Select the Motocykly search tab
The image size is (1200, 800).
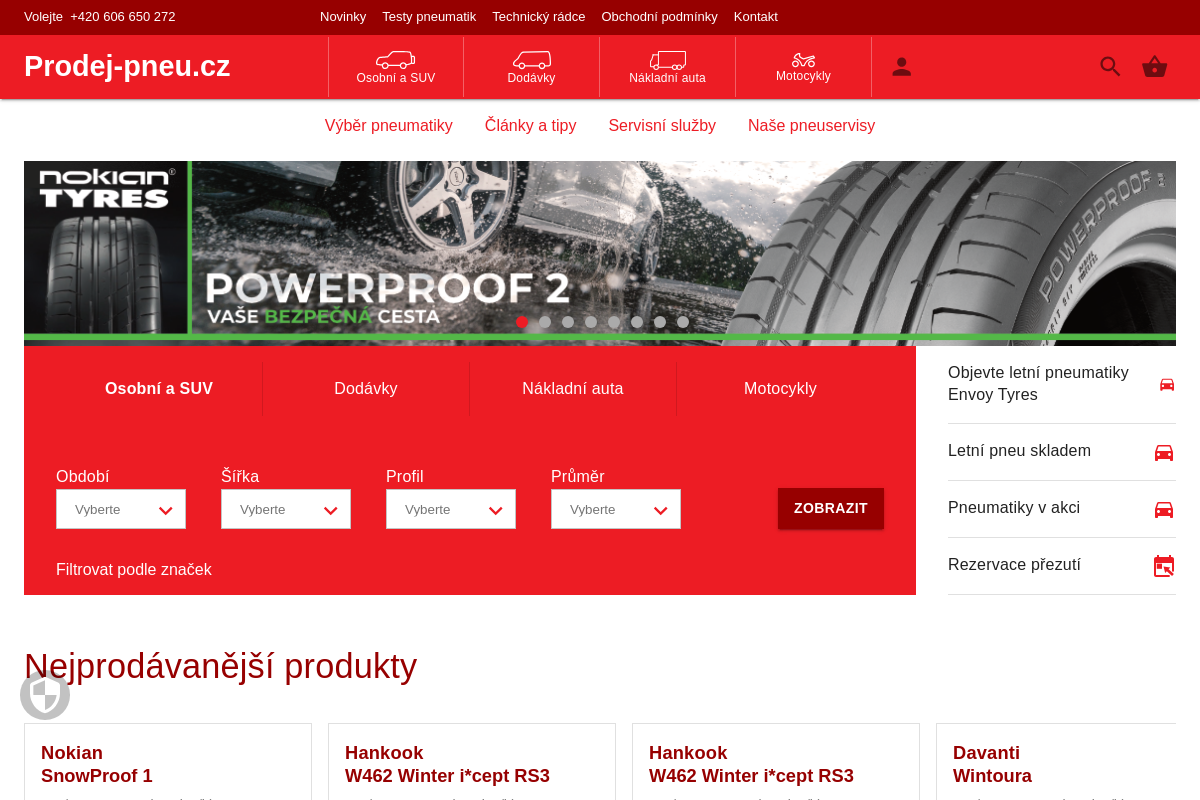780,388
